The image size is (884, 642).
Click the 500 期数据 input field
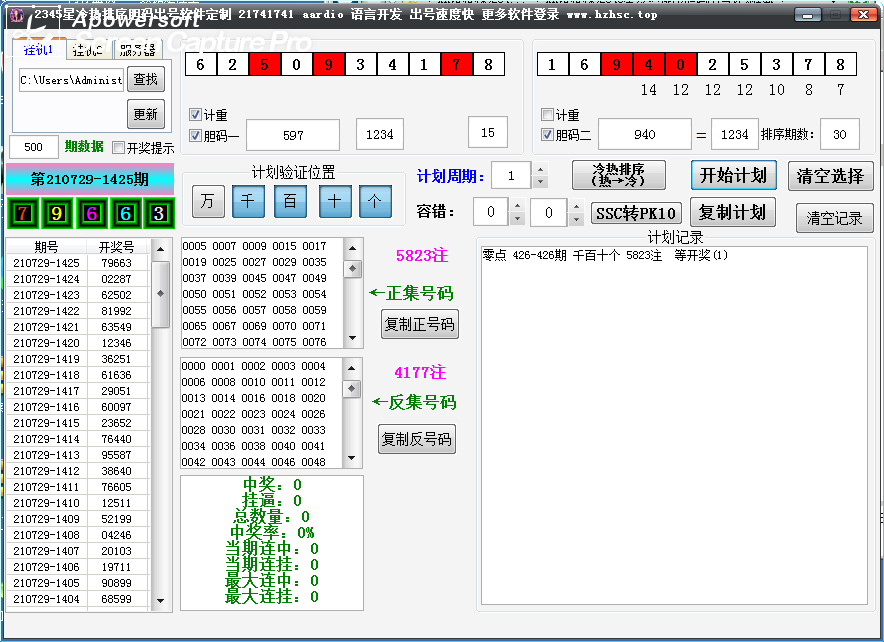click(34, 147)
